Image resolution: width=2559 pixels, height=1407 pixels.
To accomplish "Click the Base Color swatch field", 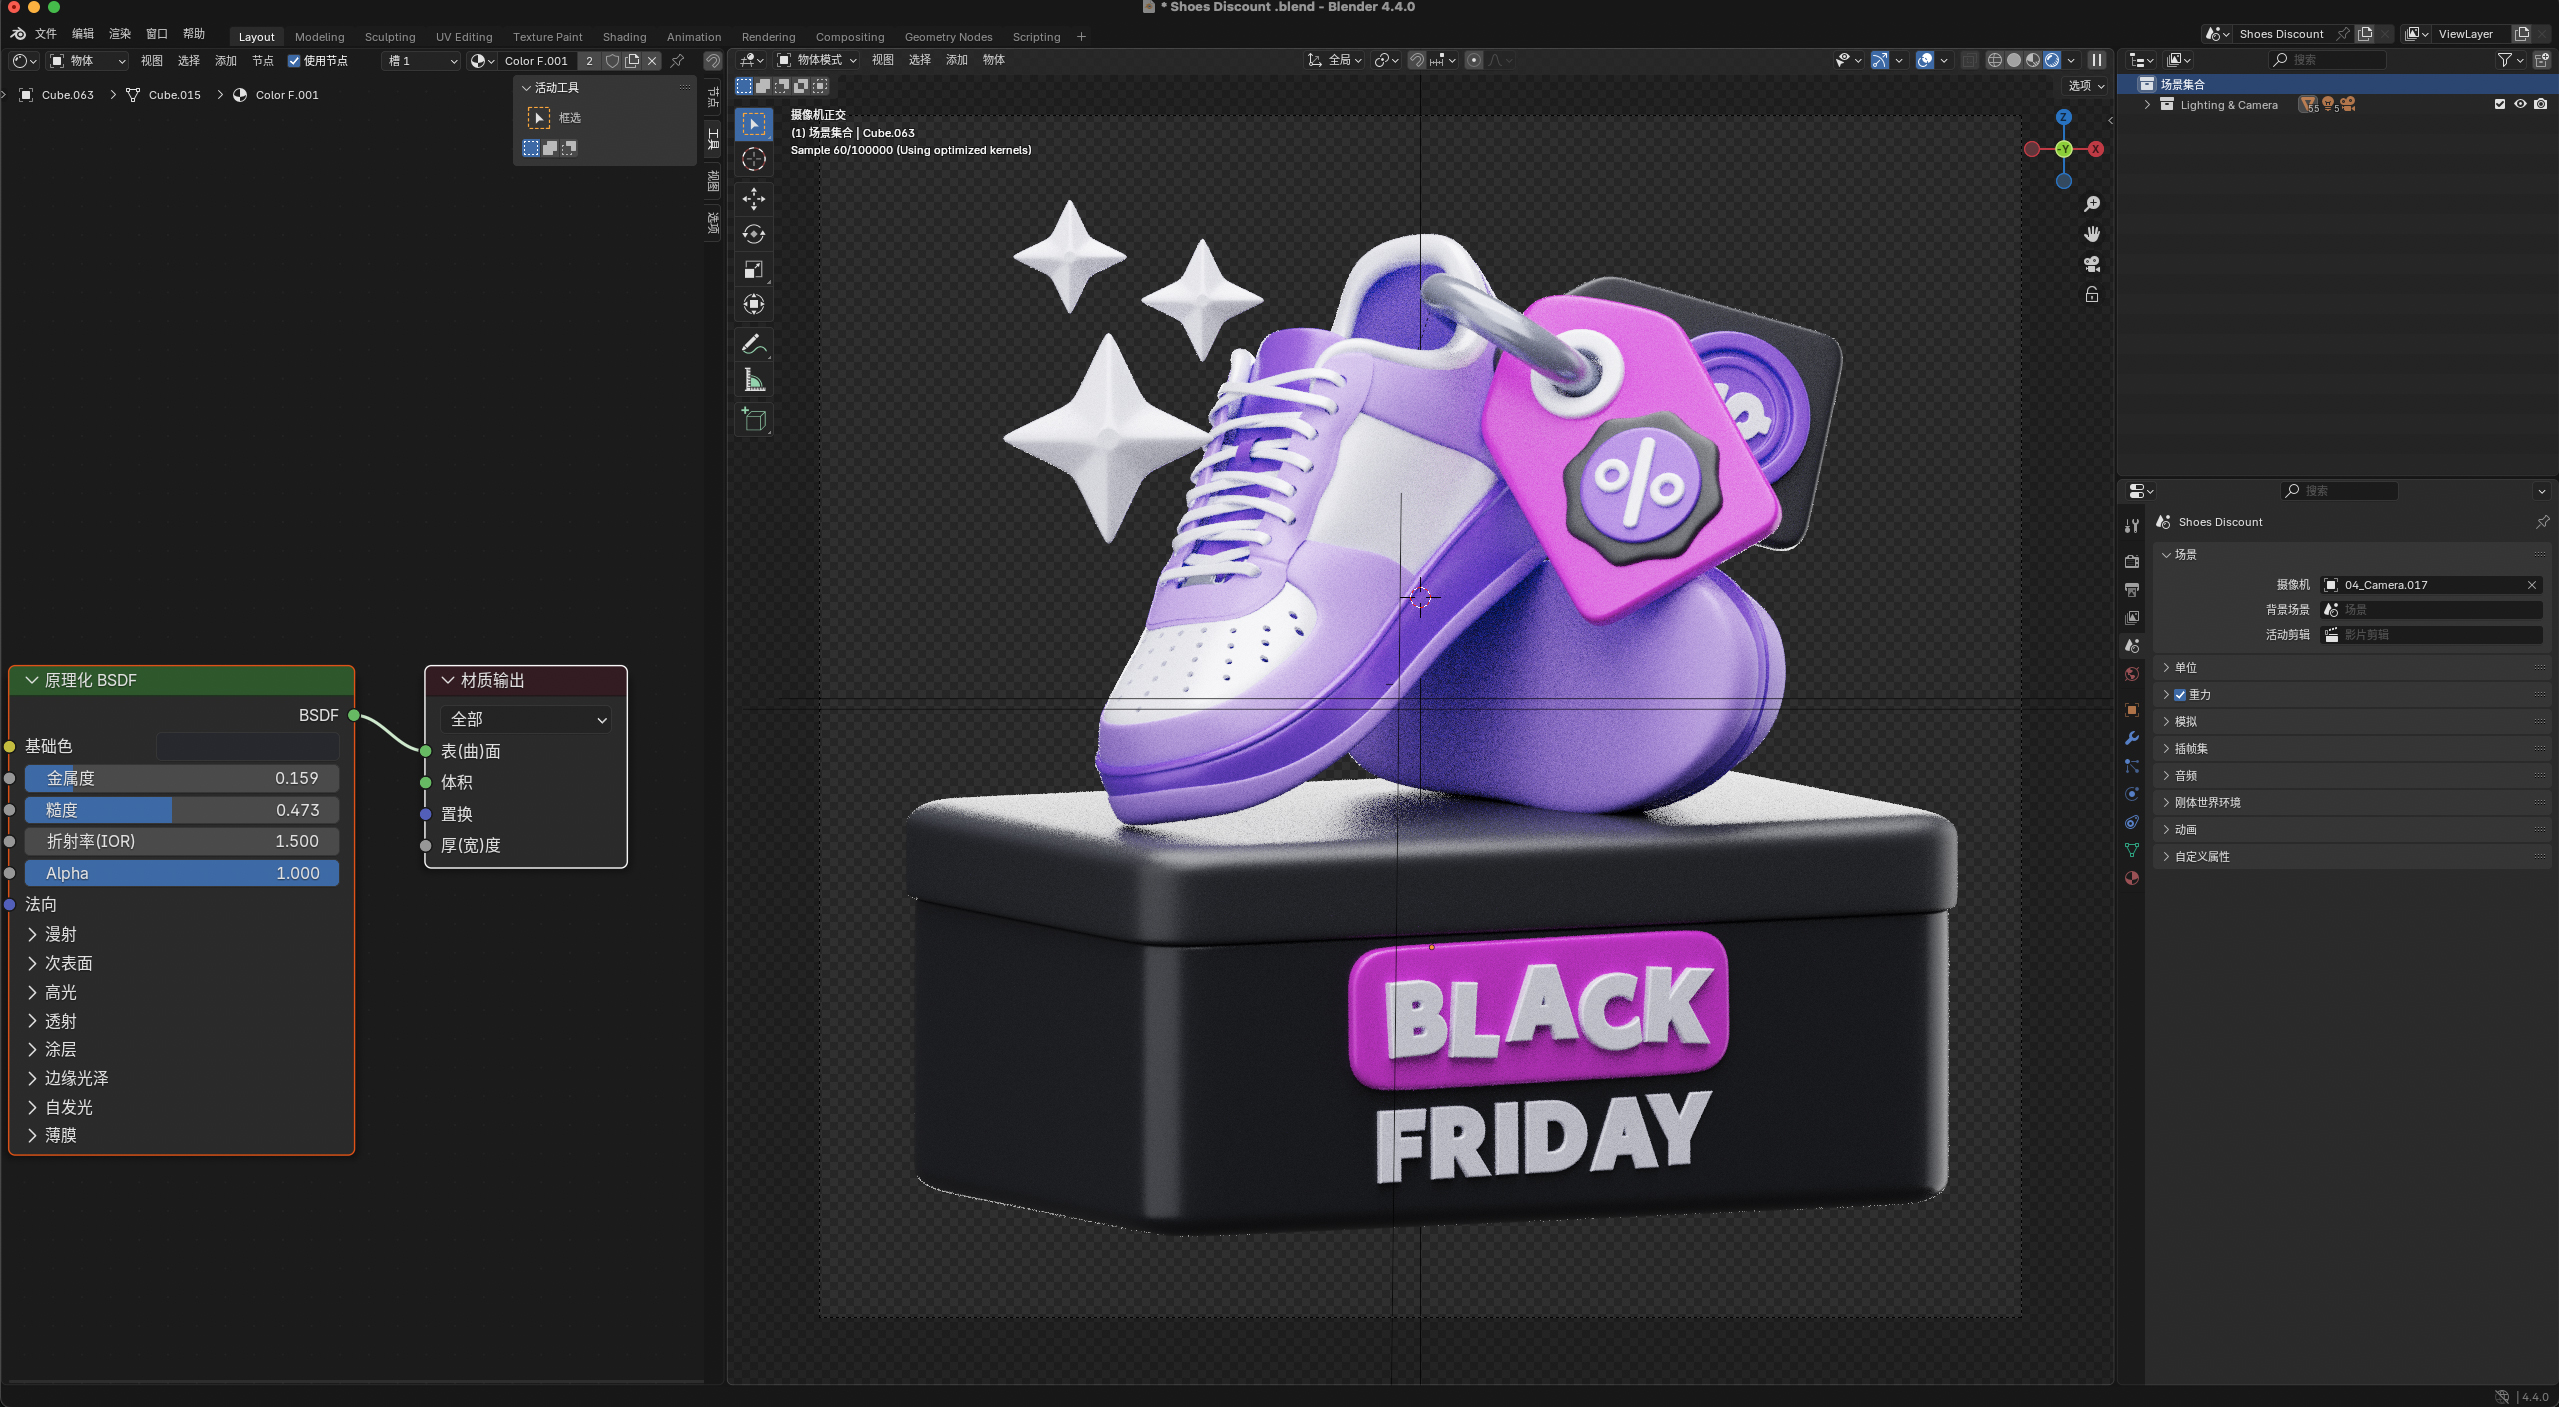I will point(247,746).
